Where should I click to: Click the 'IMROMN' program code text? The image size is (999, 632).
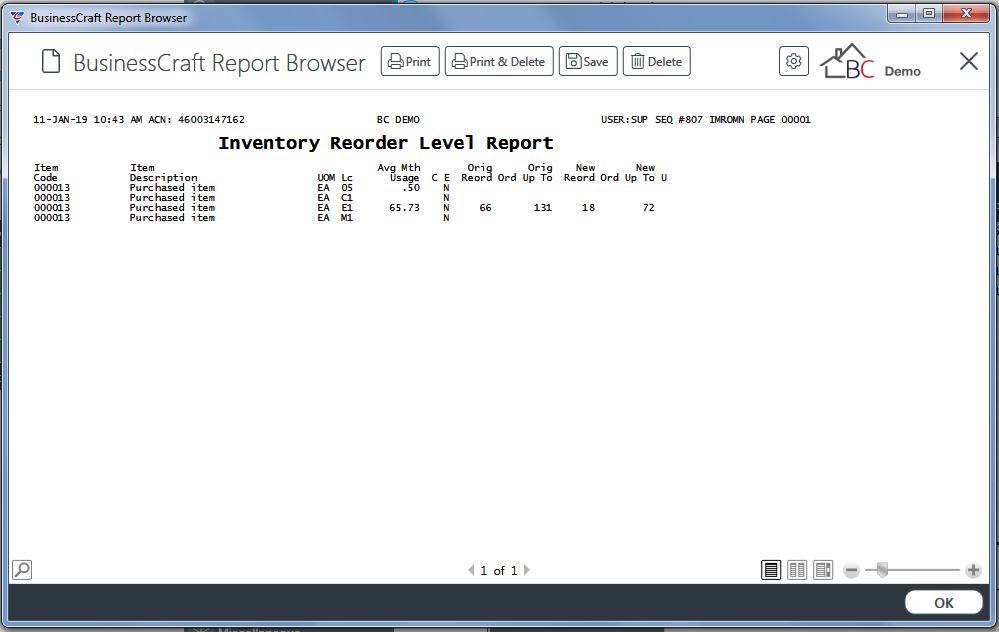(x=726, y=120)
